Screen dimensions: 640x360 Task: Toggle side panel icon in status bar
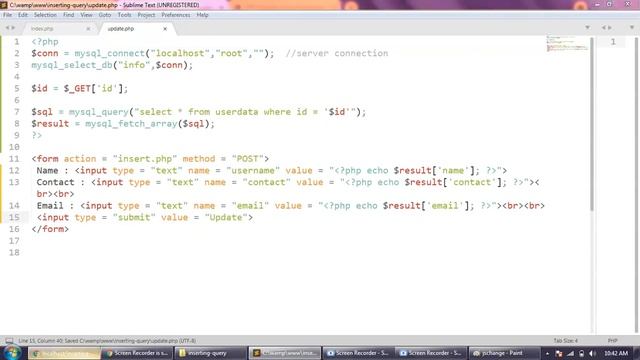click(9, 340)
